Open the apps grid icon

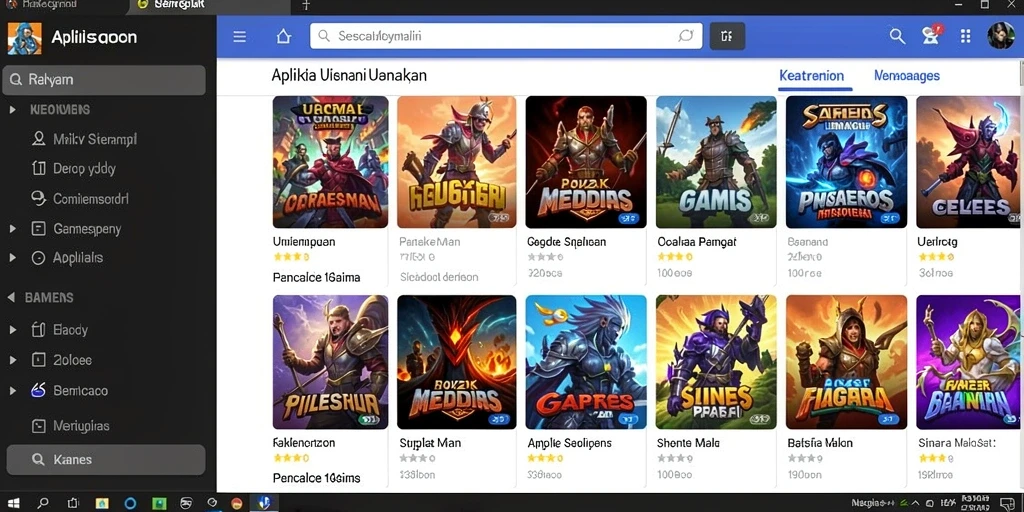tap(965, 37)
